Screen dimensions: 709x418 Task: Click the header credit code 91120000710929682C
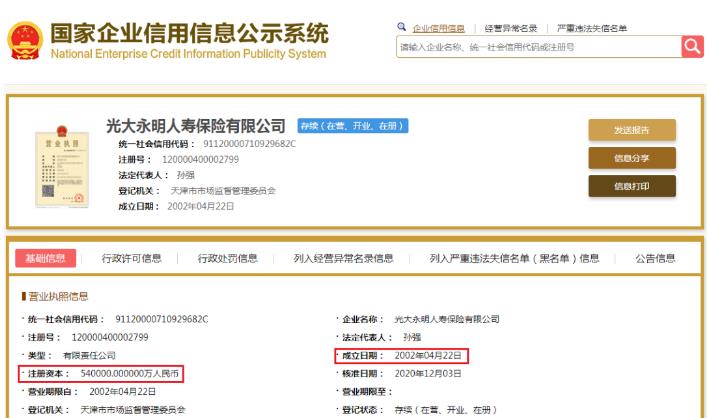(249, 144)
